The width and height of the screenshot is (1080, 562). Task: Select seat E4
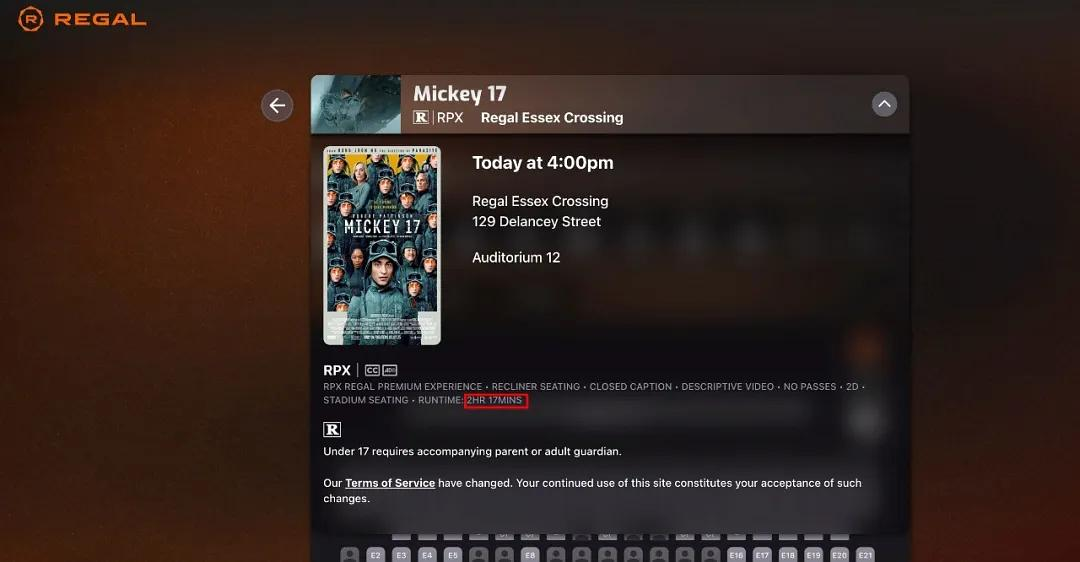[427, 555]
